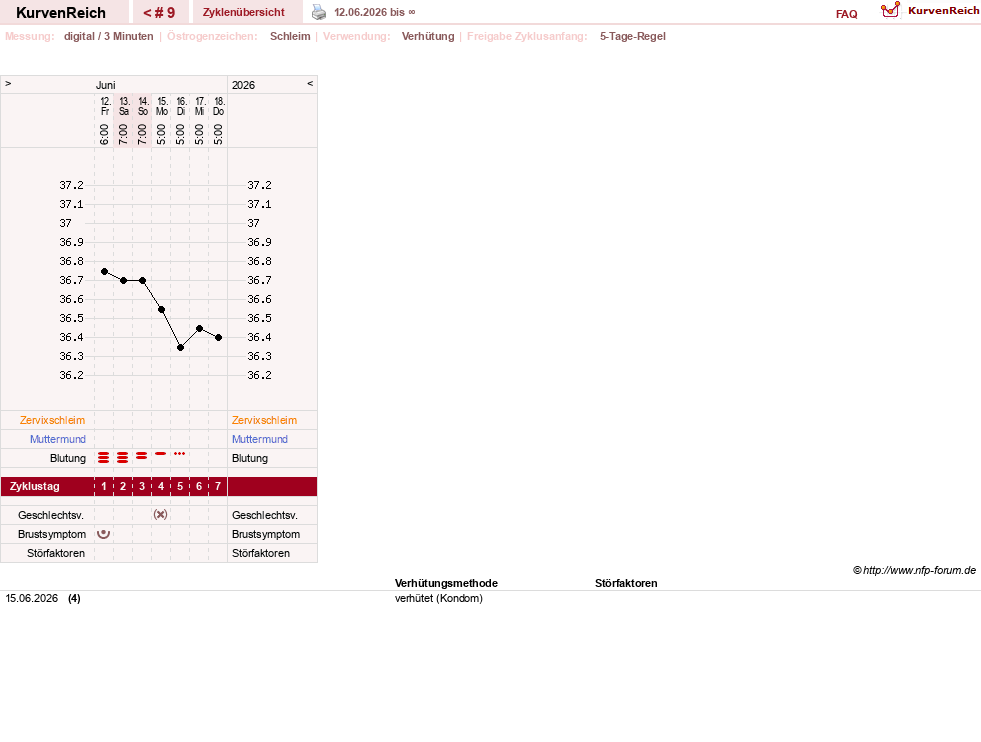Click the heavy bleeding icon on cycle day 2
Screen dimensions: 981x742
pyautogui.click(x=123, y=458)
